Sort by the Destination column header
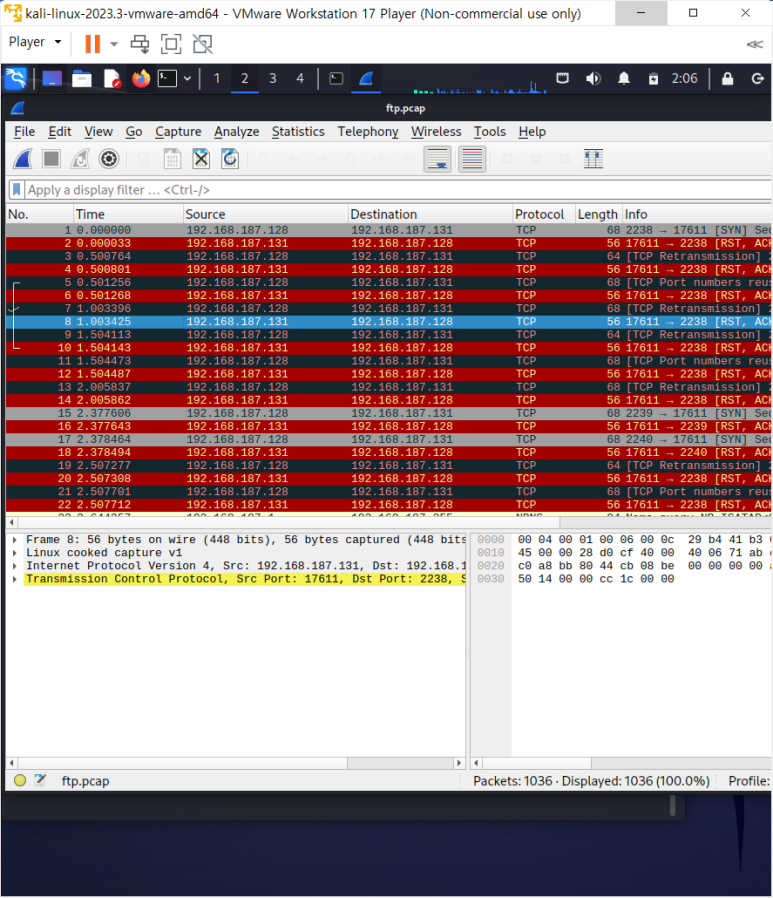Screen dimensions: 773x898 tap(430, 214)
